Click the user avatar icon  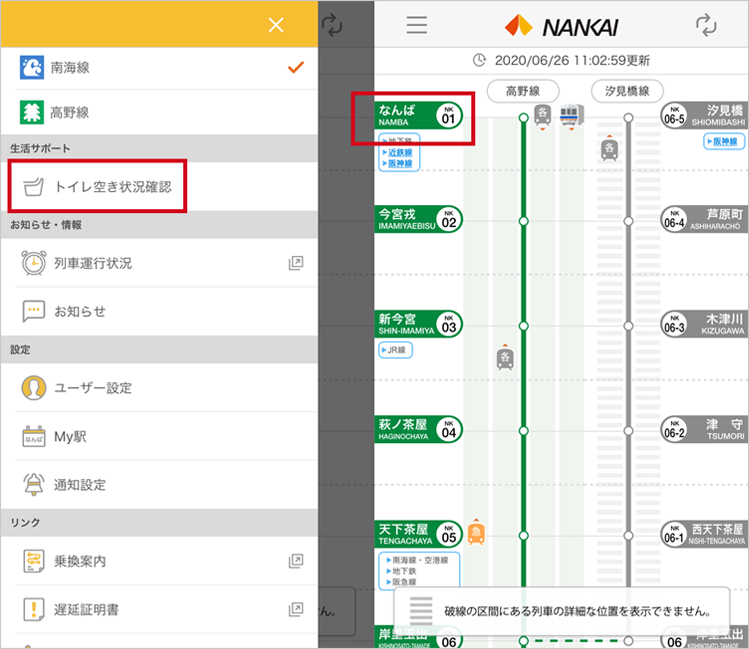(x=34, y=387)
